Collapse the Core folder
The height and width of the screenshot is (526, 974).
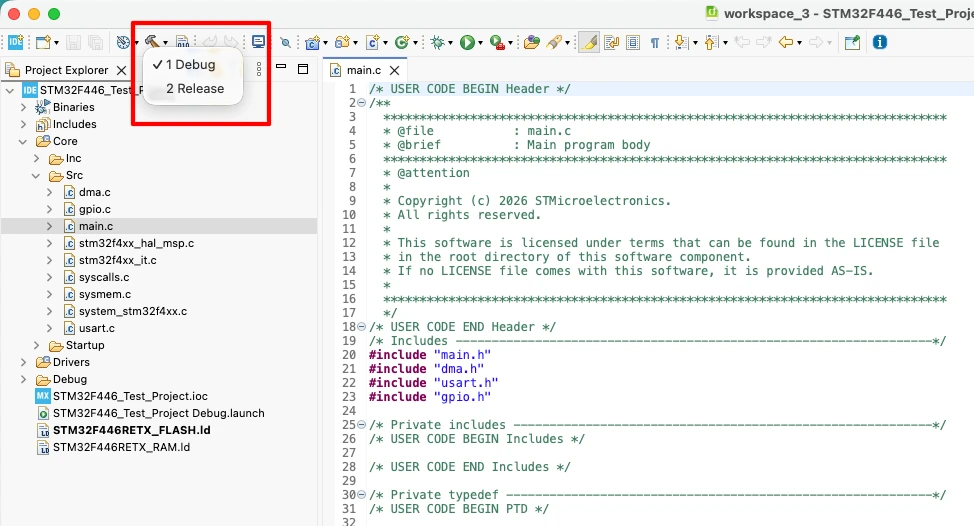pos(23,142)
